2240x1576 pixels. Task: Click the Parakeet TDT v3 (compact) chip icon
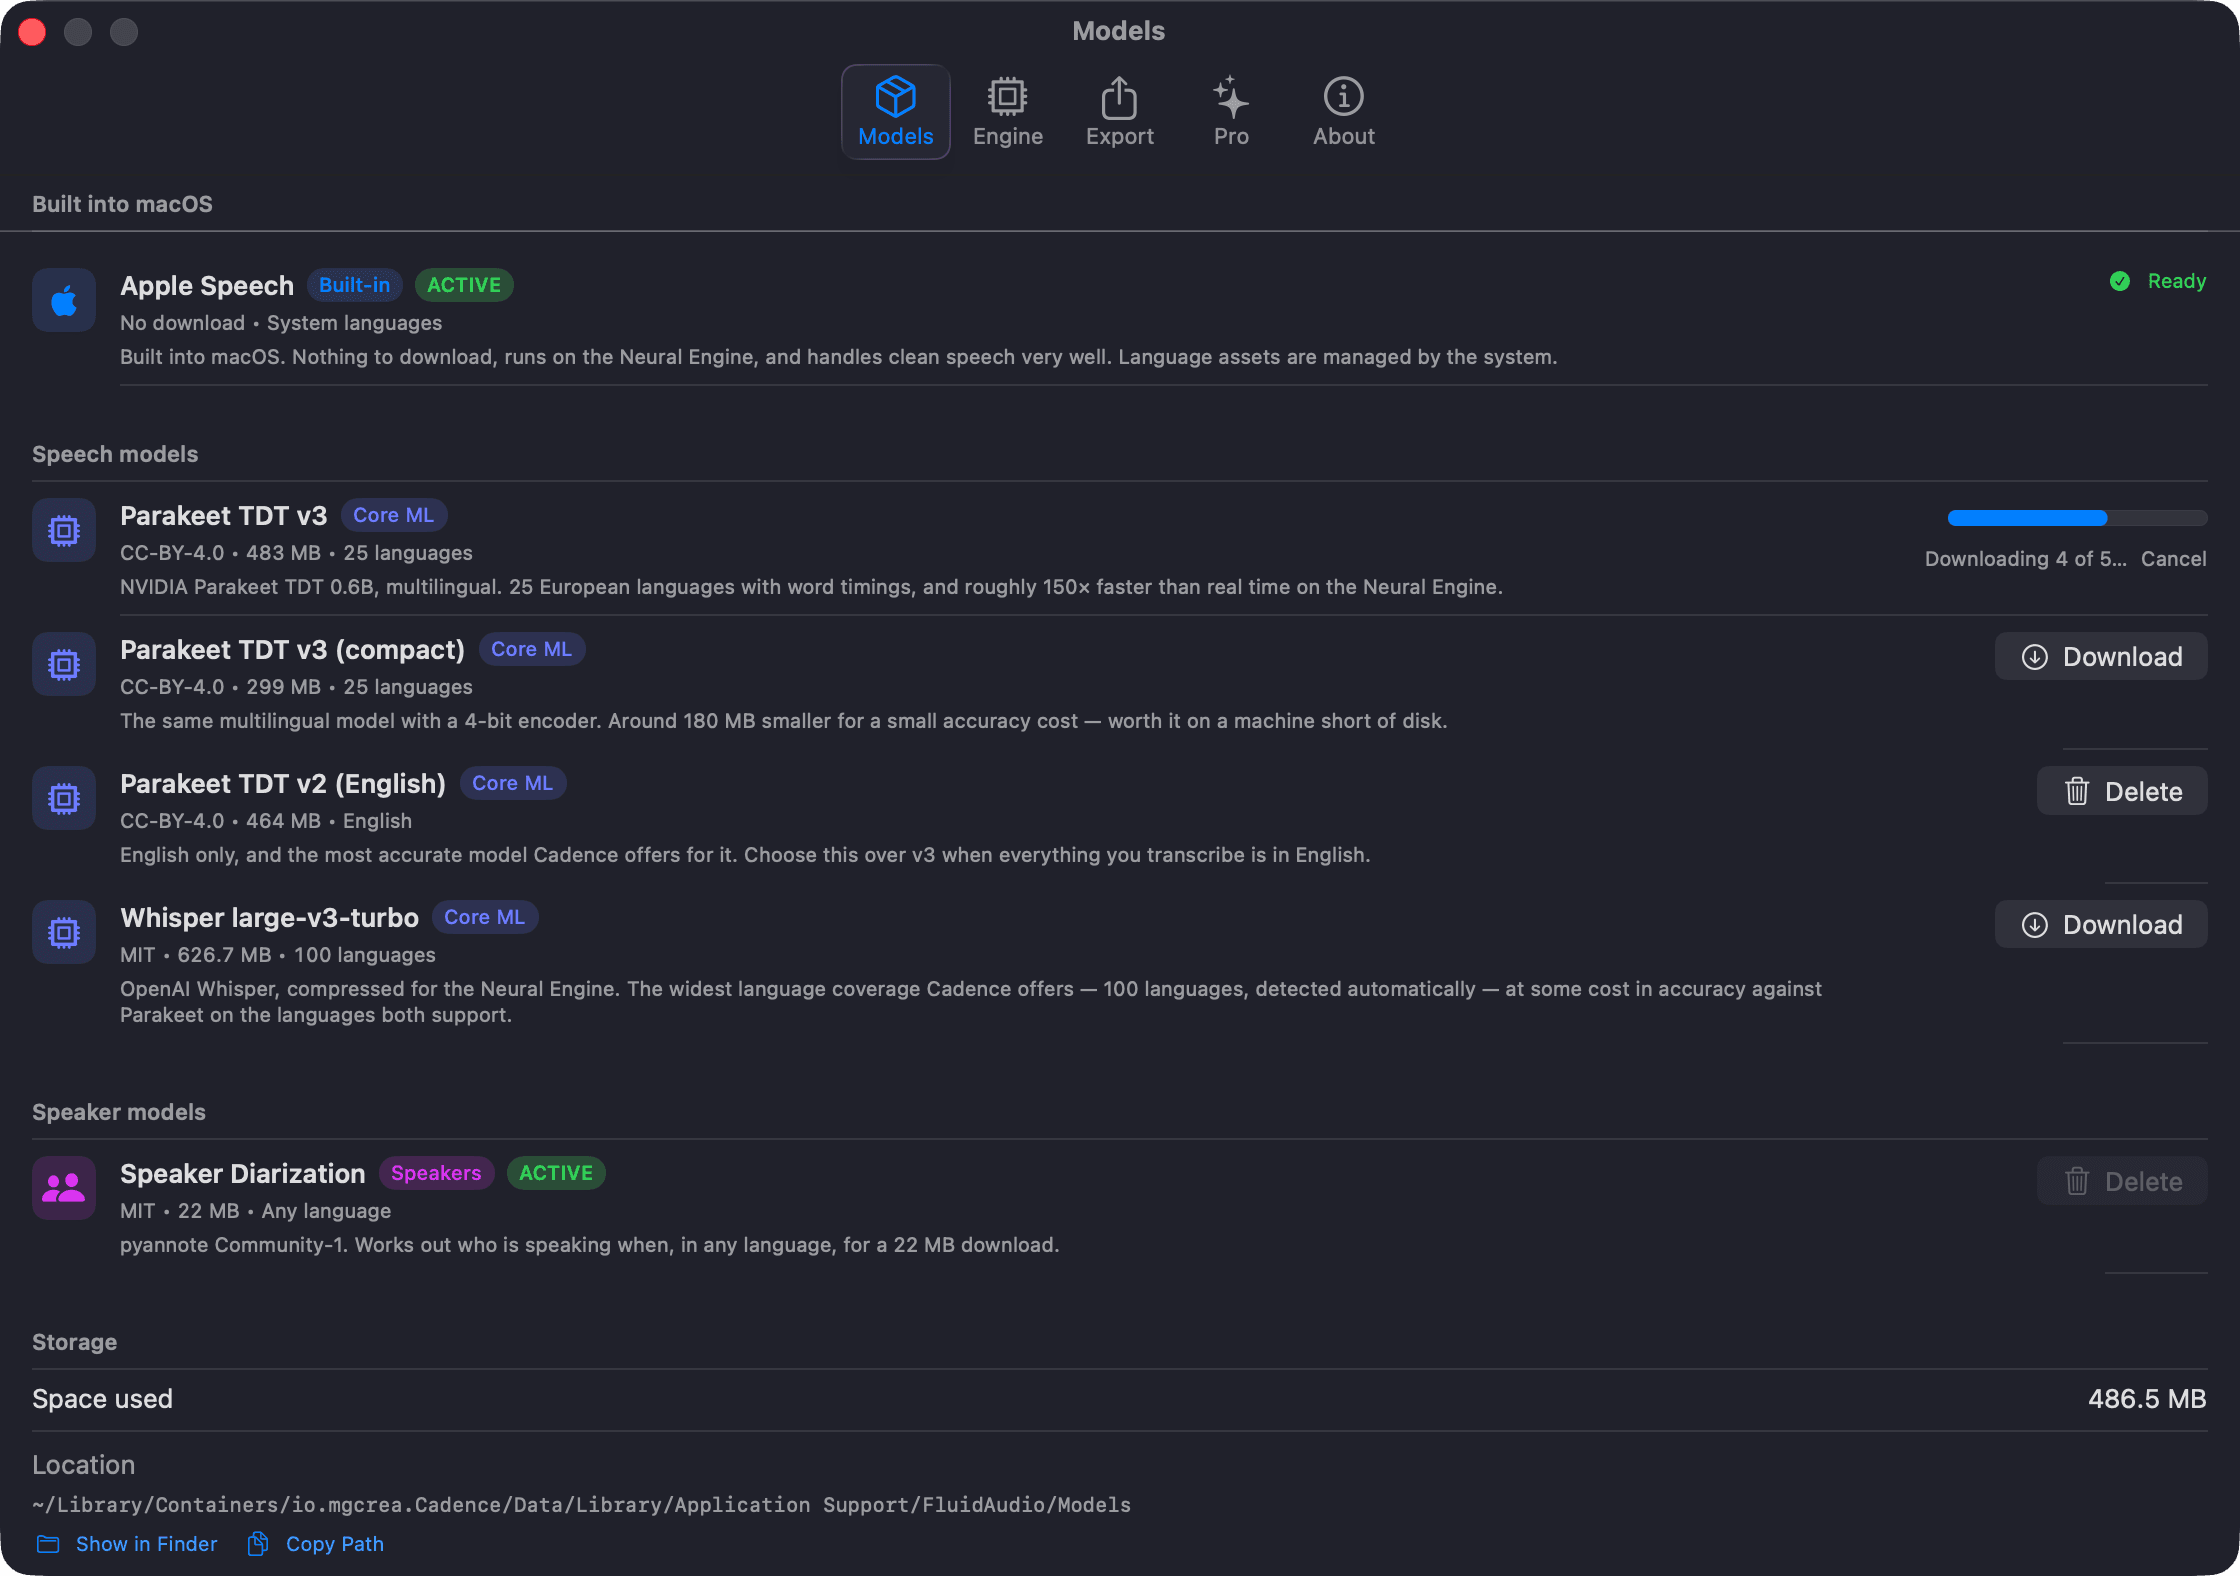(x=64, y=664)
